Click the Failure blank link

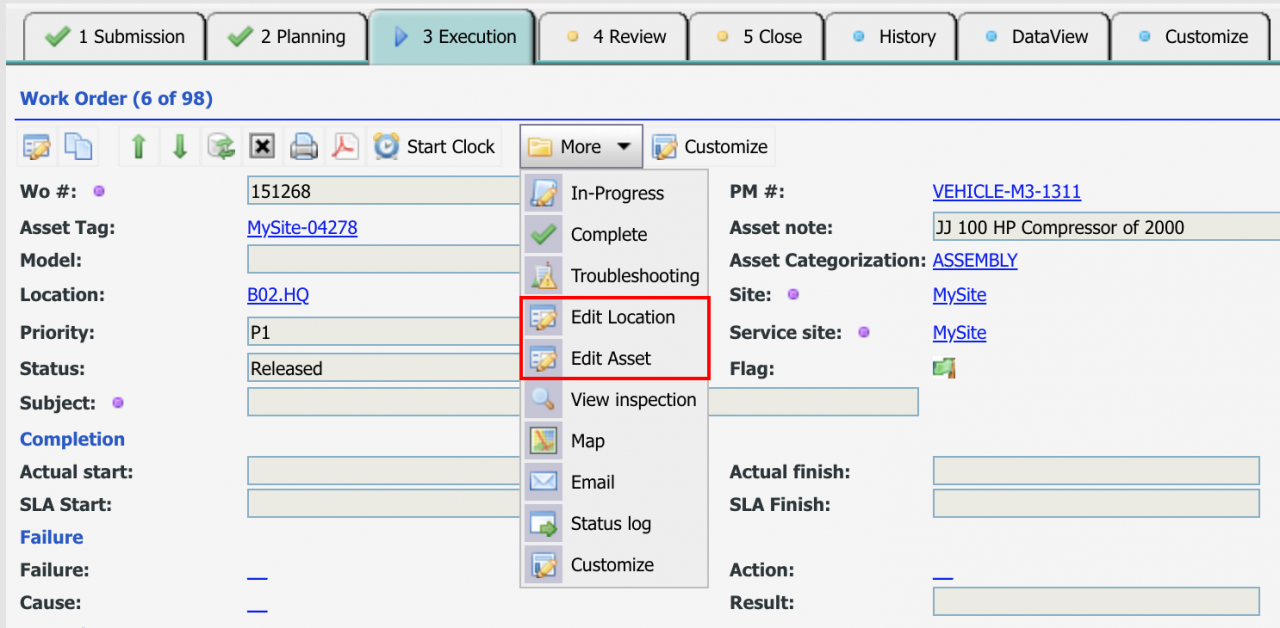257,572
